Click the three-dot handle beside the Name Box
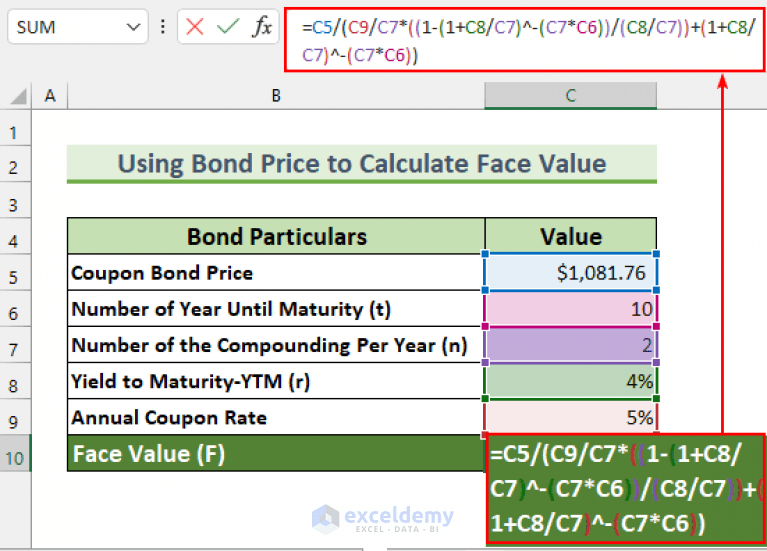 (163, 27)
